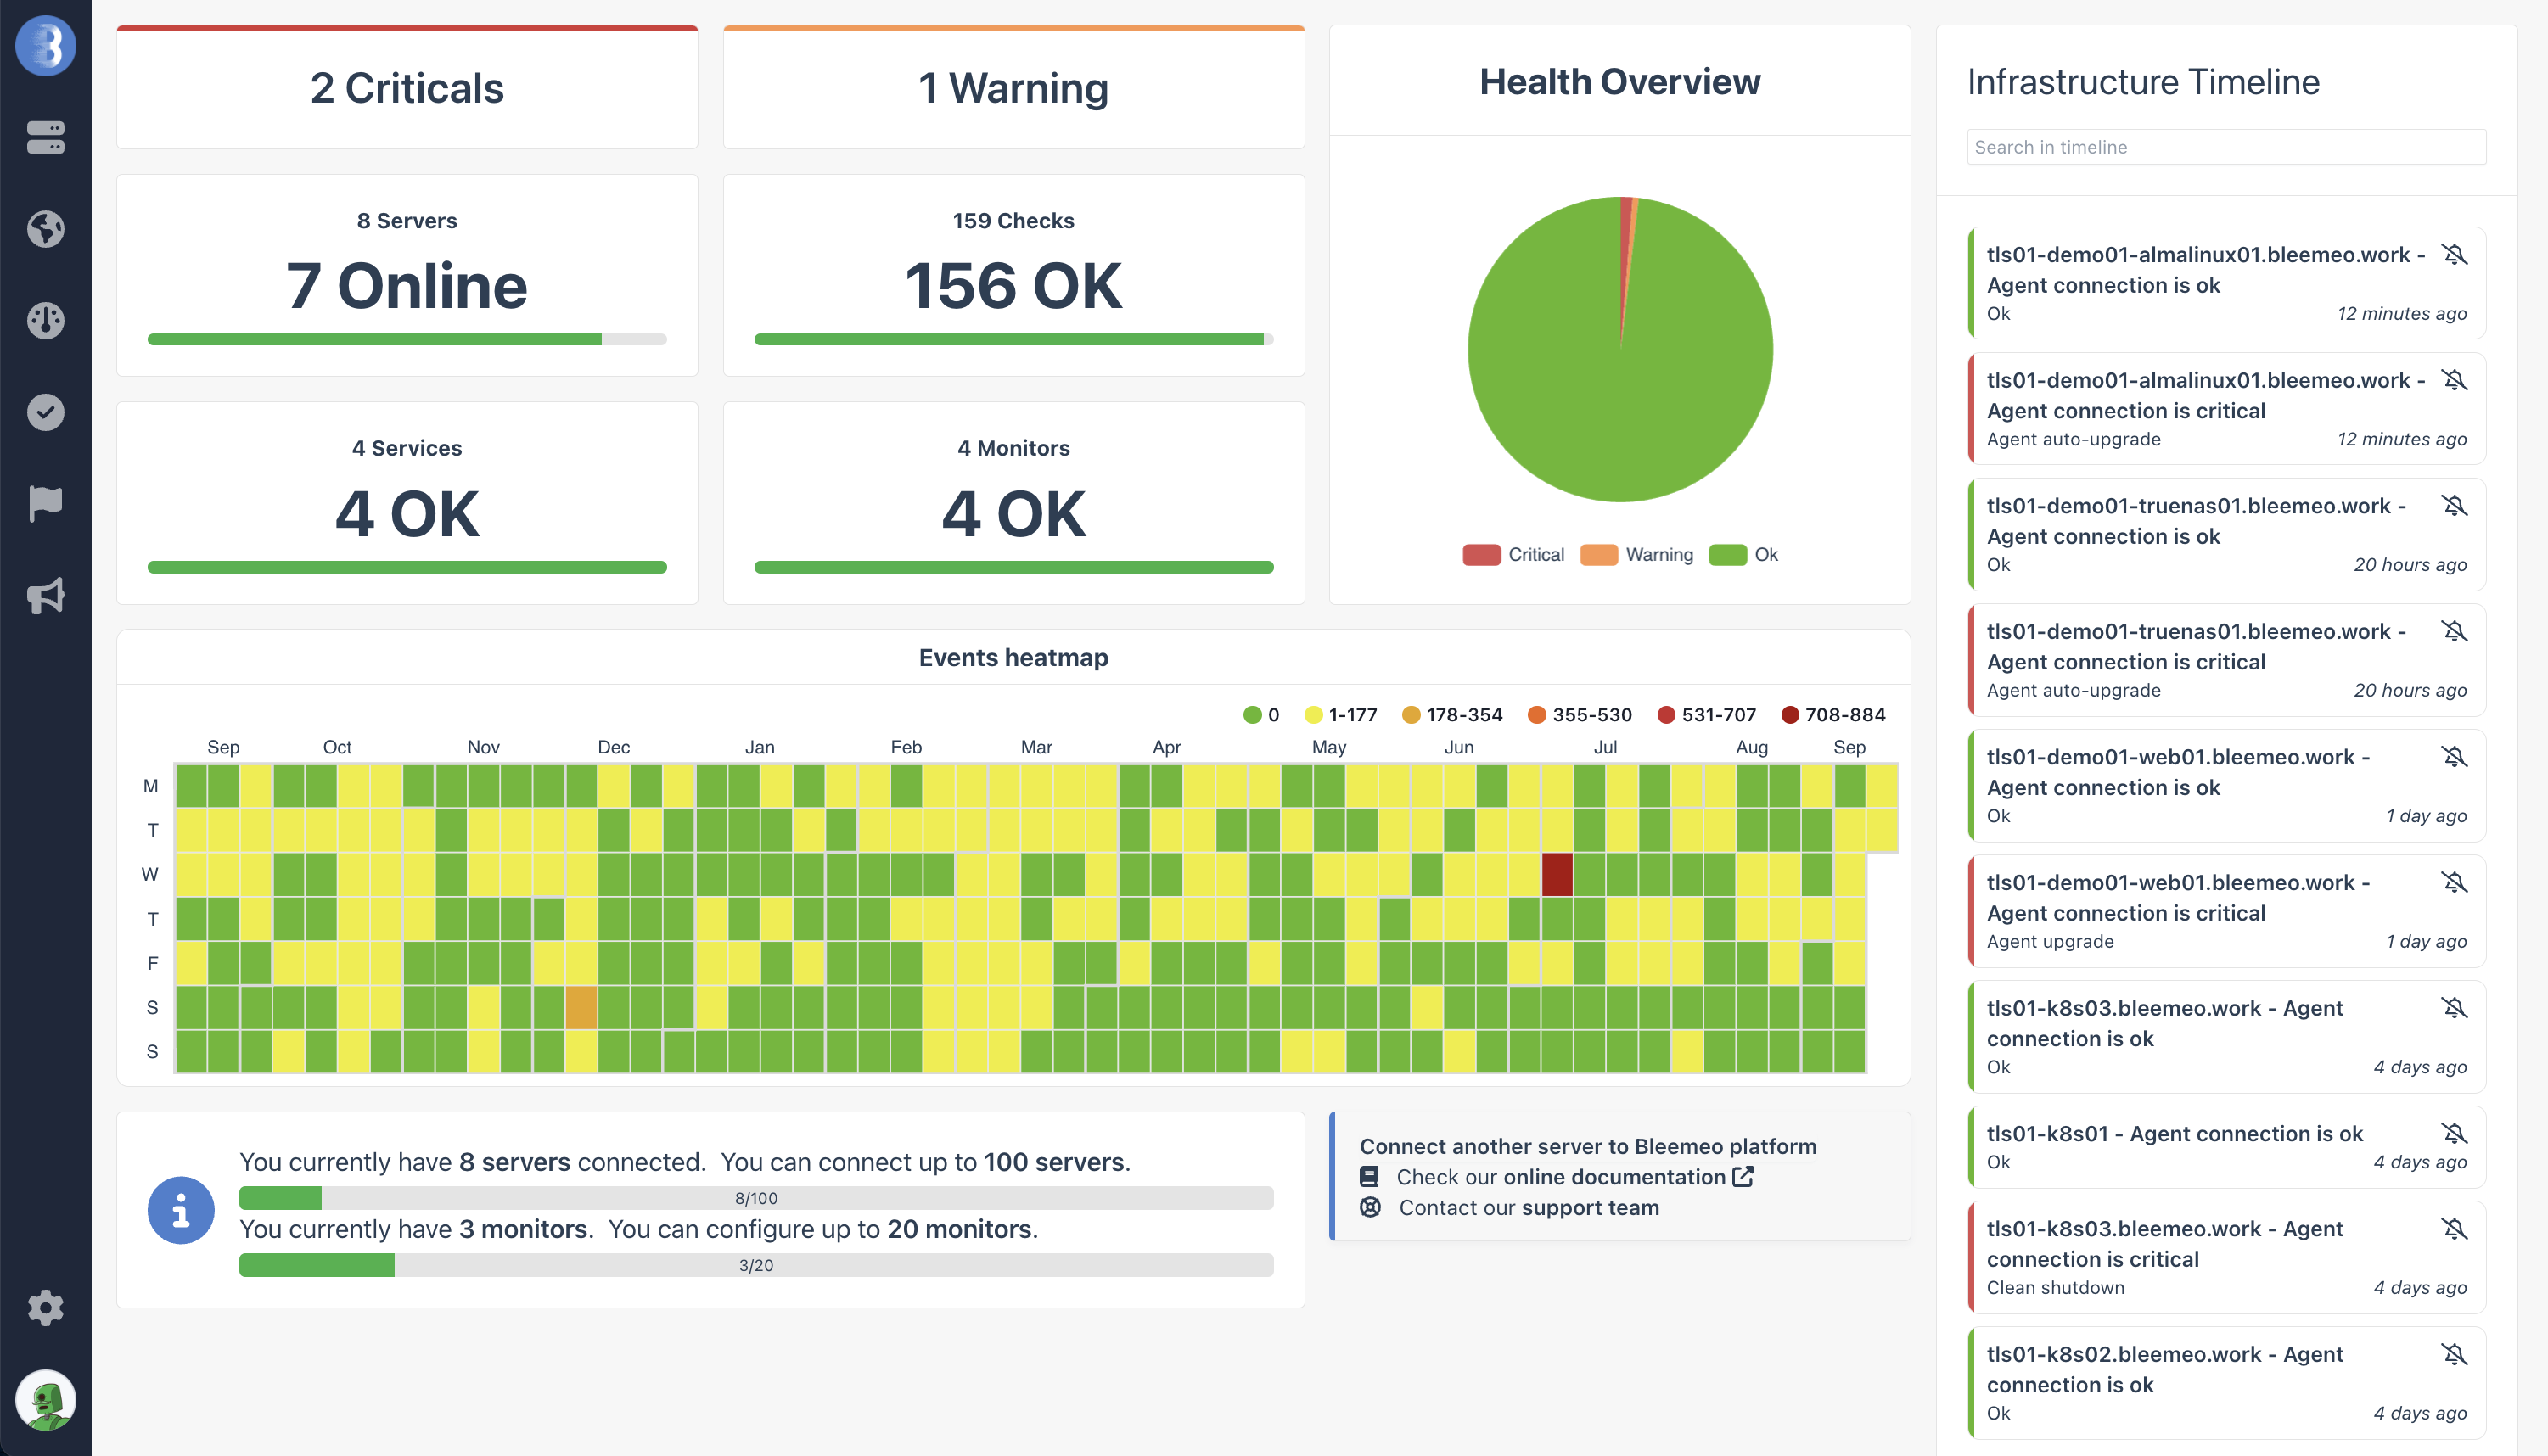Screen dimensions: 2548x1456
Task: Open the 159 Checks 156 OK card
Action: click(1013, 275)
